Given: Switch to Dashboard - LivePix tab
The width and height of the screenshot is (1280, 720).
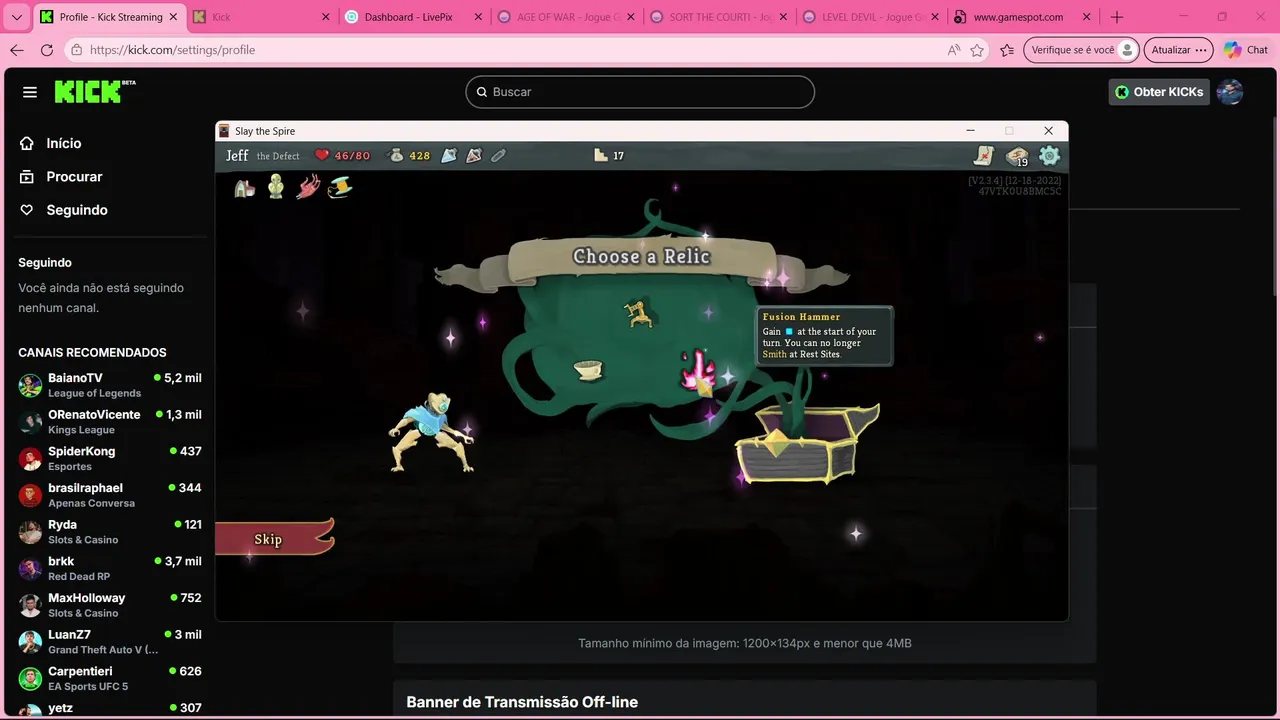Looking at the screenshot, I should pyautogui.click(x=412, y=17).
